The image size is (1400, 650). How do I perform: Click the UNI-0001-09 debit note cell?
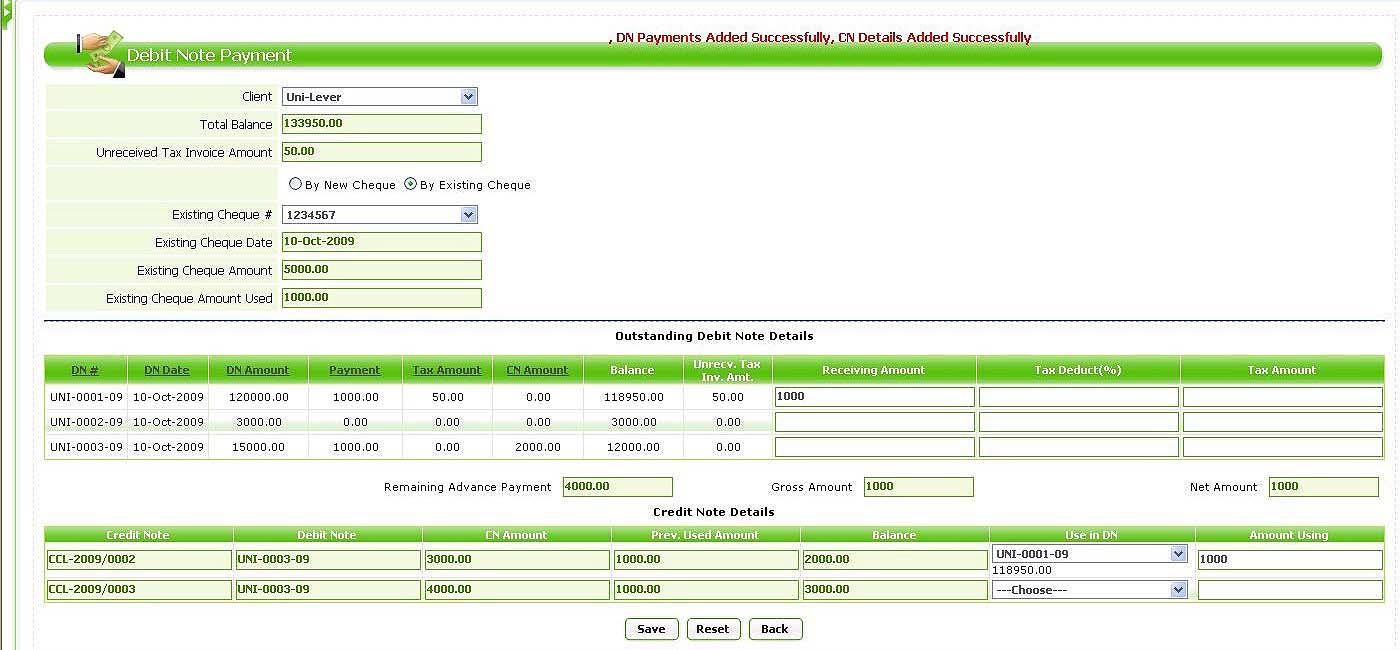pos(87,397)
